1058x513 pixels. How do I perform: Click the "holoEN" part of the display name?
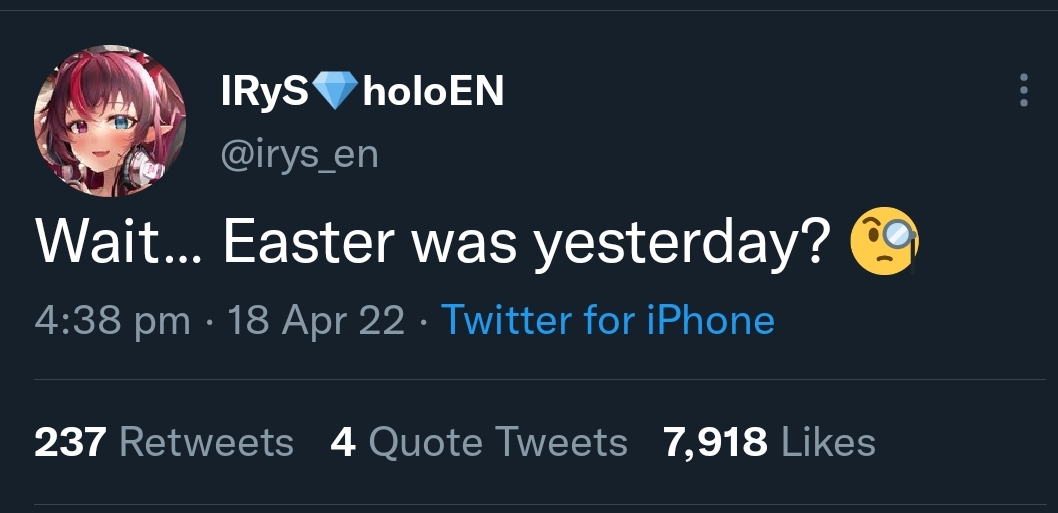(433, 93)
